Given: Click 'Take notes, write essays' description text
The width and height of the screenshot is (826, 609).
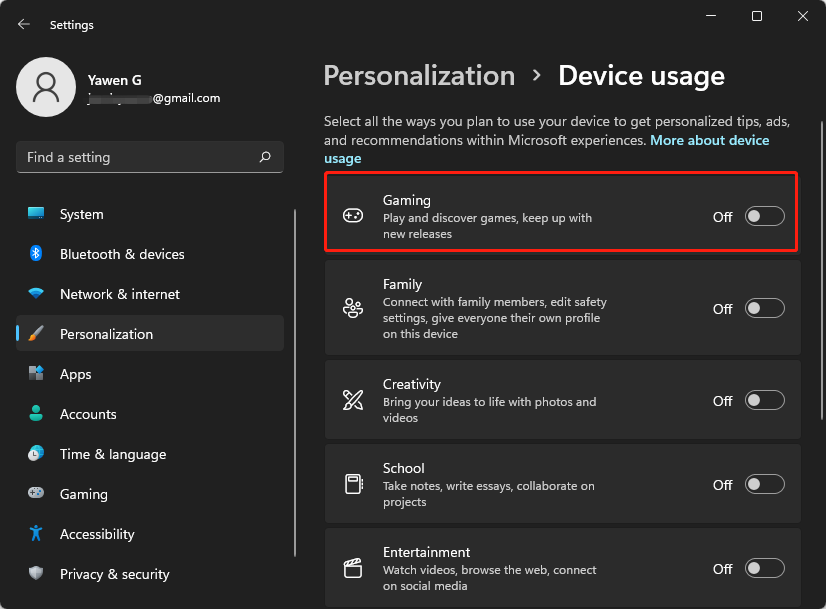Looking at the screenshot, I should click(489, 494).
